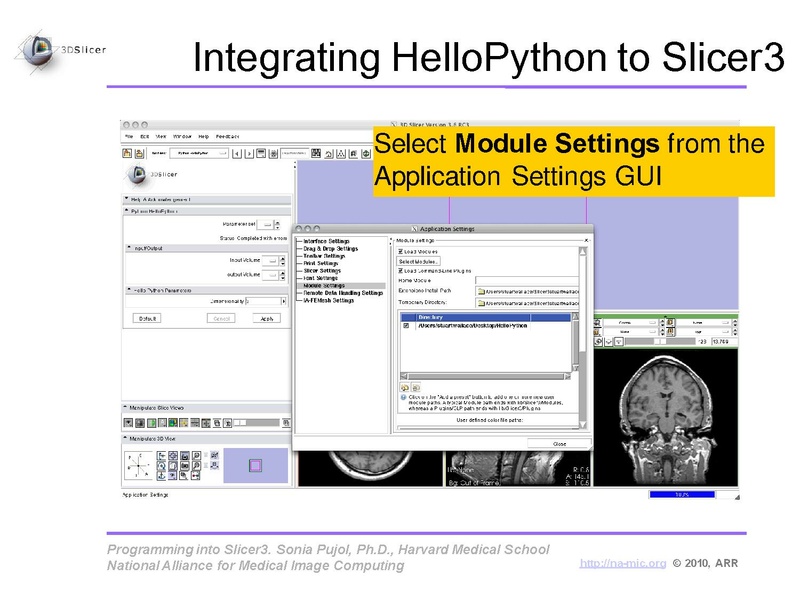This screenshot has width=800, height=600.
Task: Toggle the Load Modules checkbox
Action: click(401, 252)
